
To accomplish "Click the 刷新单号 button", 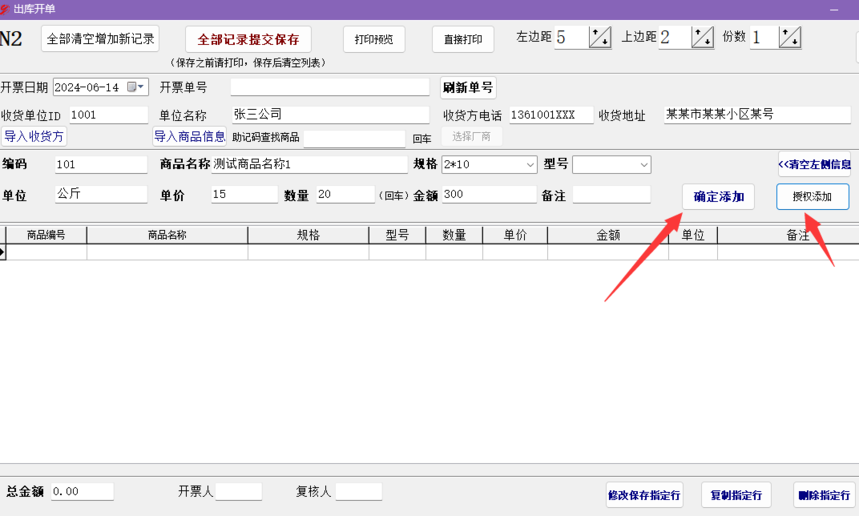I will [468, 88].
